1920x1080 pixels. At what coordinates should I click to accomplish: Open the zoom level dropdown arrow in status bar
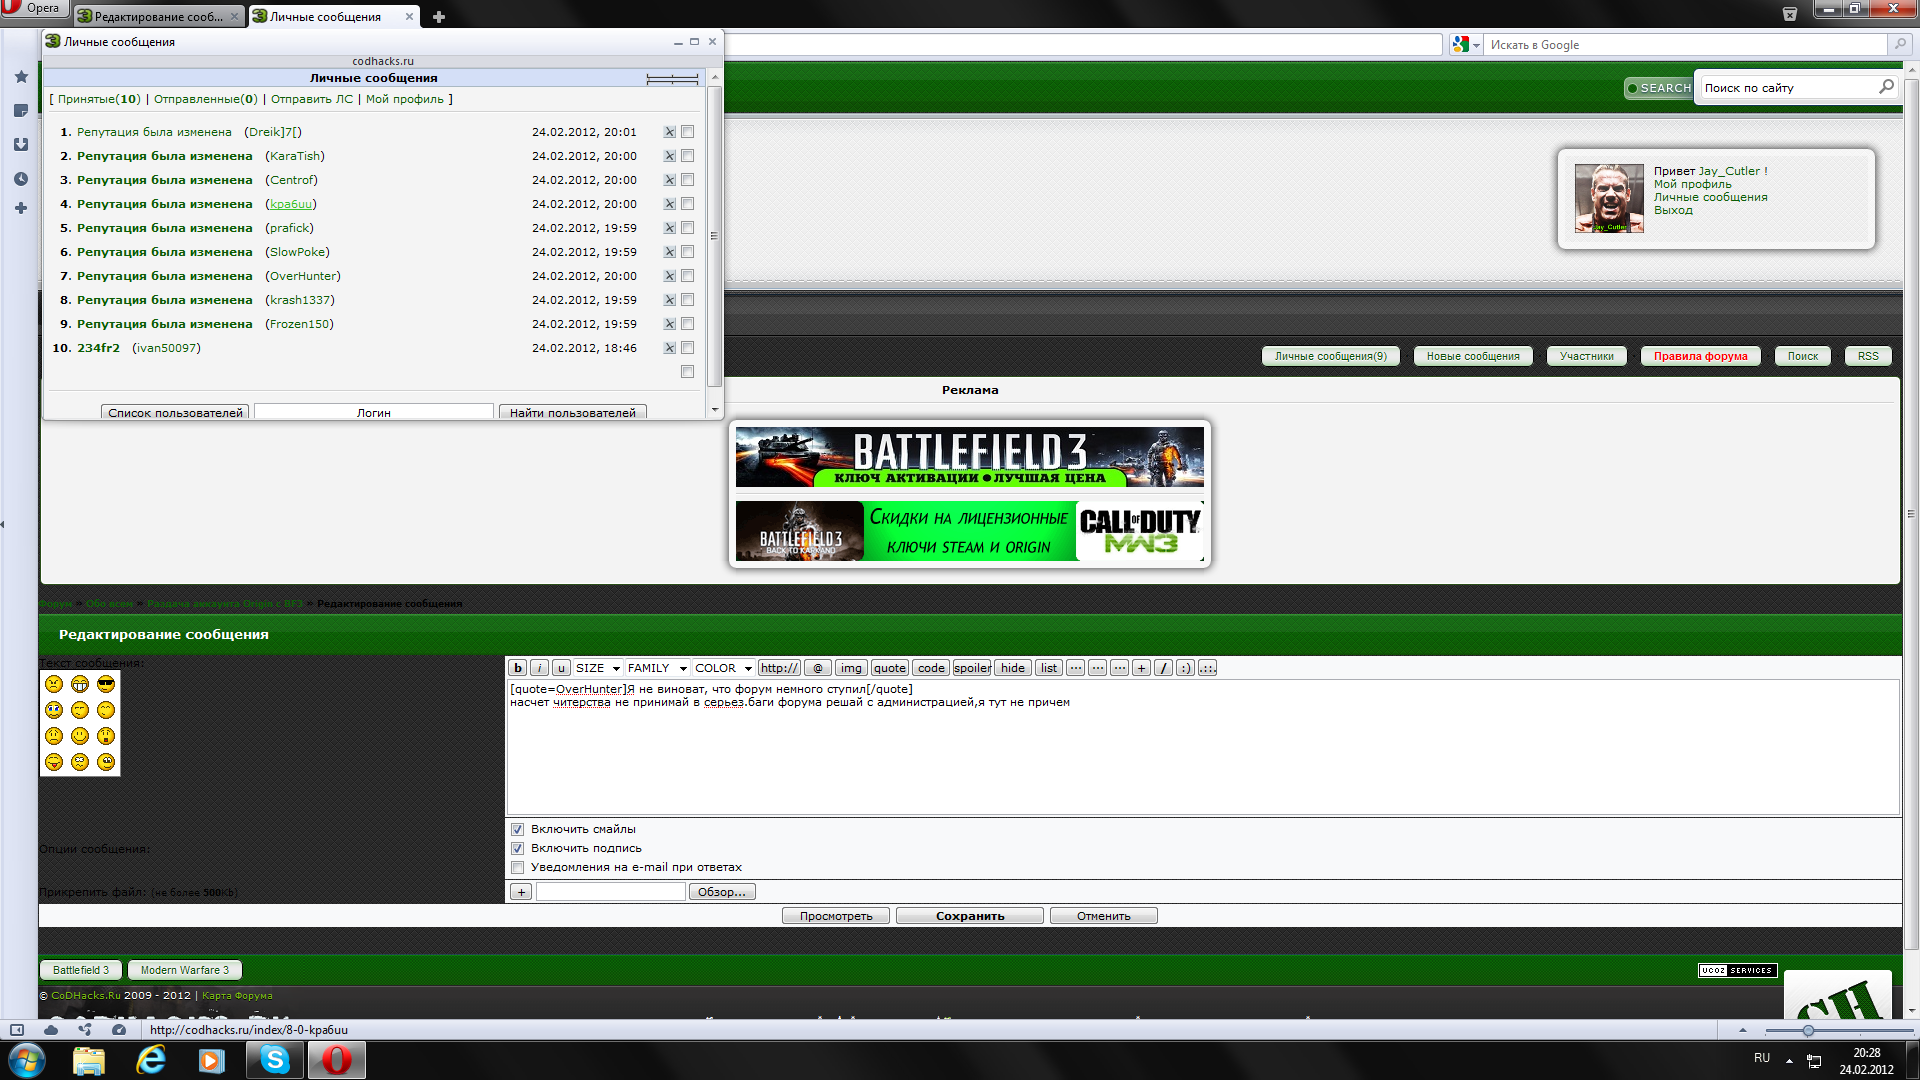coord(1743,1030)
